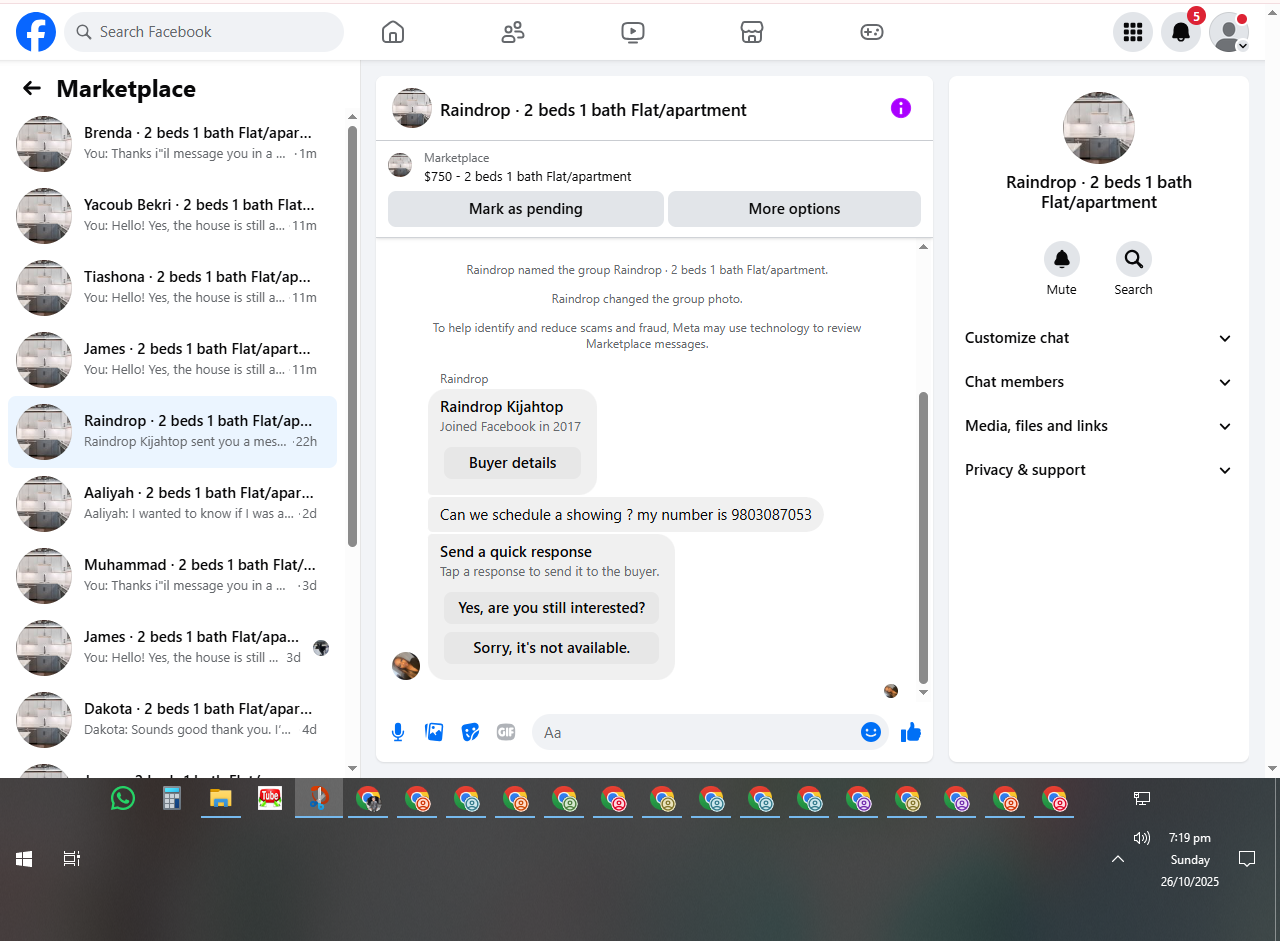Click the conversation list scrollbar
1280x941 pixels.
click(x=352, y=336)
